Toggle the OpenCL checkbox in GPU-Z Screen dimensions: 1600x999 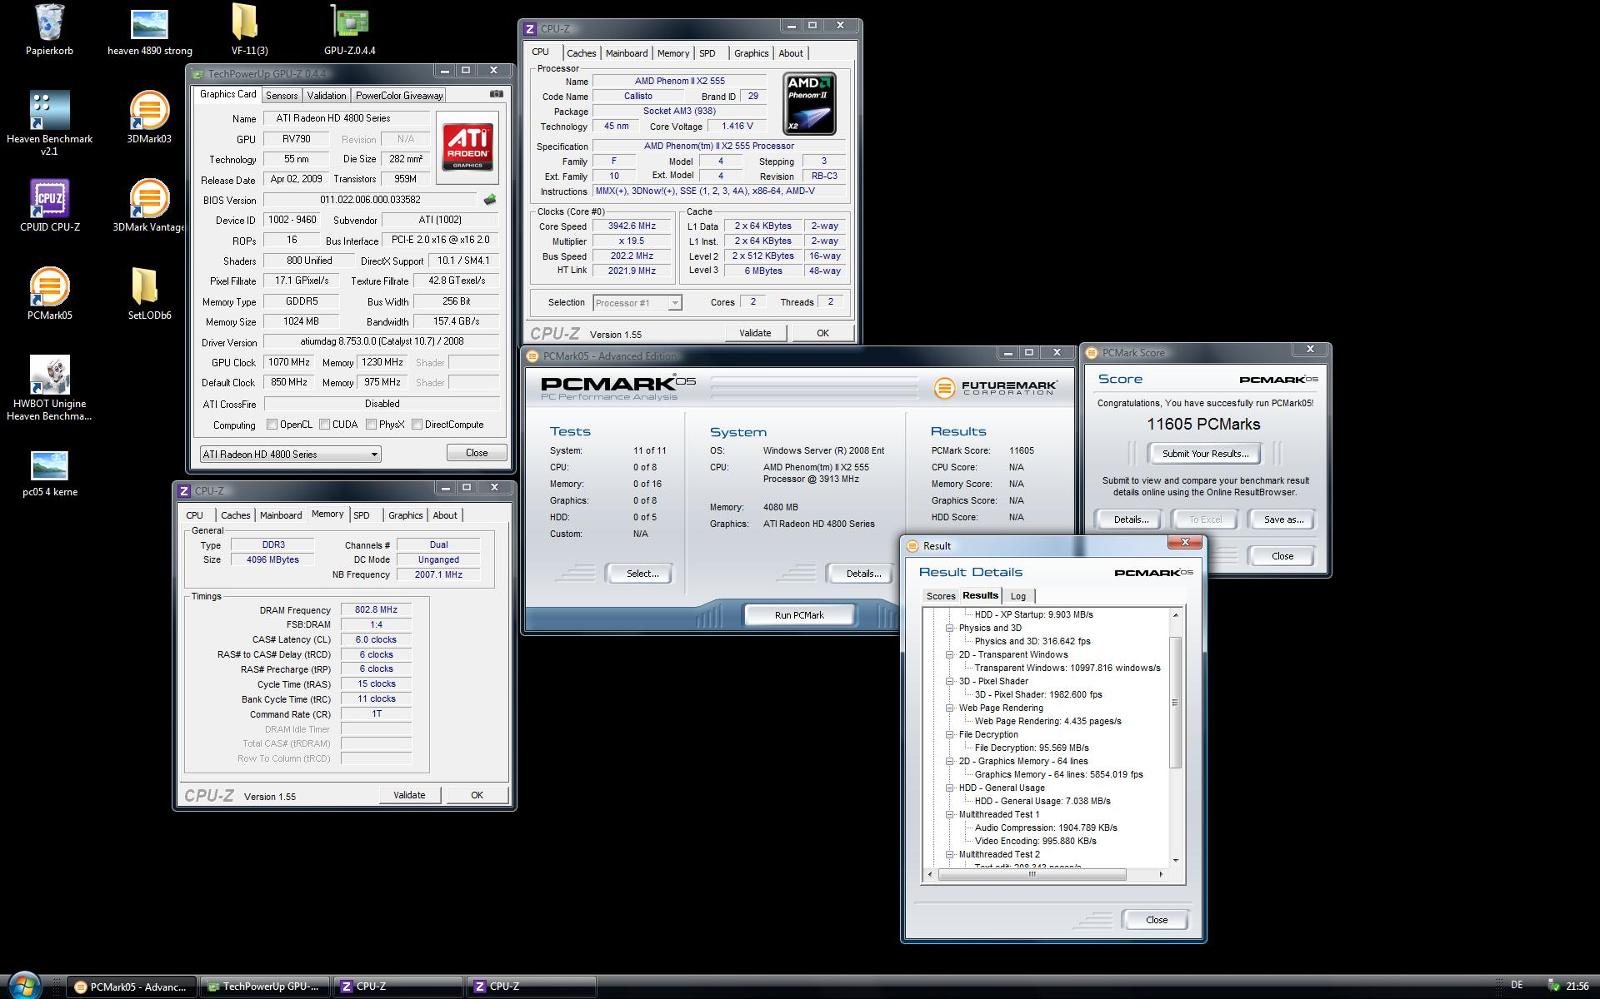[x=272, y=424]
